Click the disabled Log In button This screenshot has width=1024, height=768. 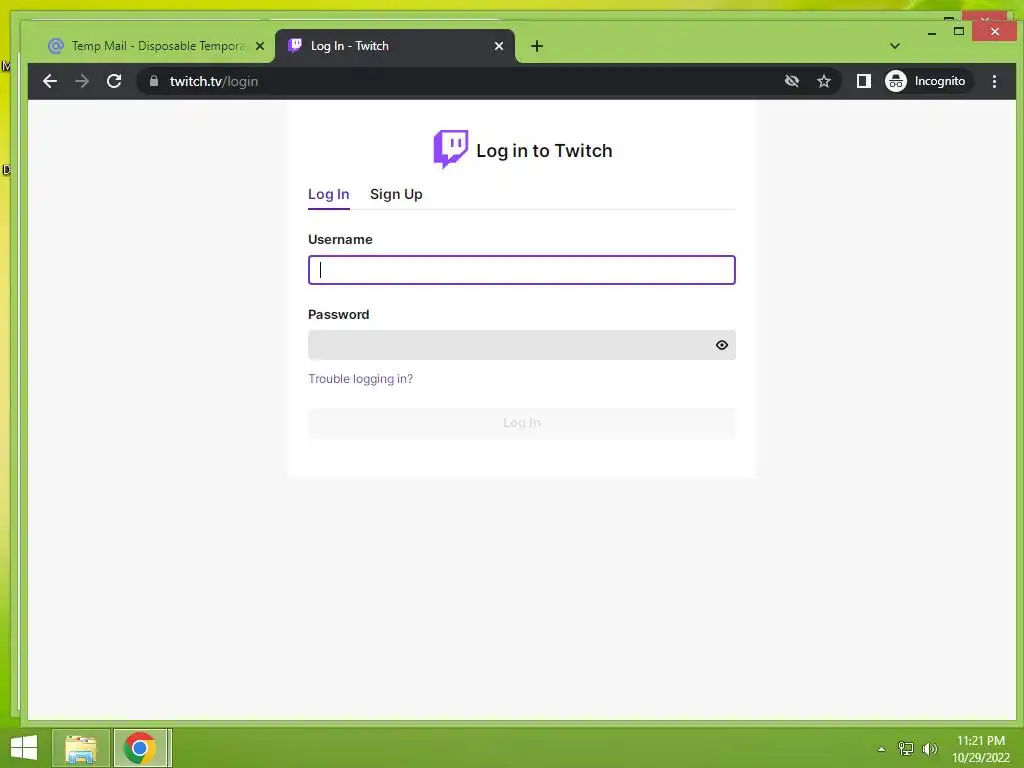pyautogui.click(x=522, y=423)
